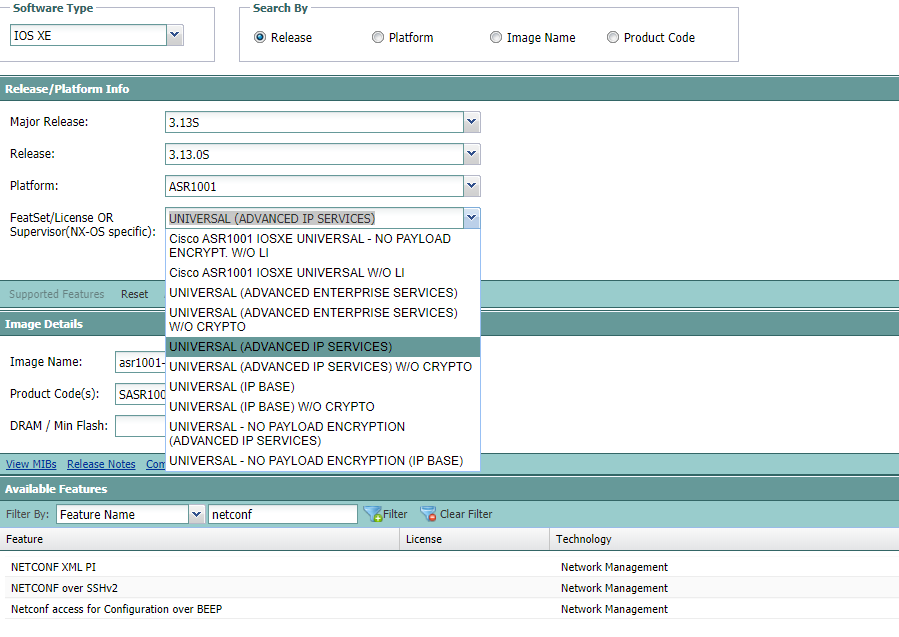Choose ADVANCED ENTERPRISE SERVICES W/O CRYPTO option
This screenshot has width=899, height=637.
323,320
